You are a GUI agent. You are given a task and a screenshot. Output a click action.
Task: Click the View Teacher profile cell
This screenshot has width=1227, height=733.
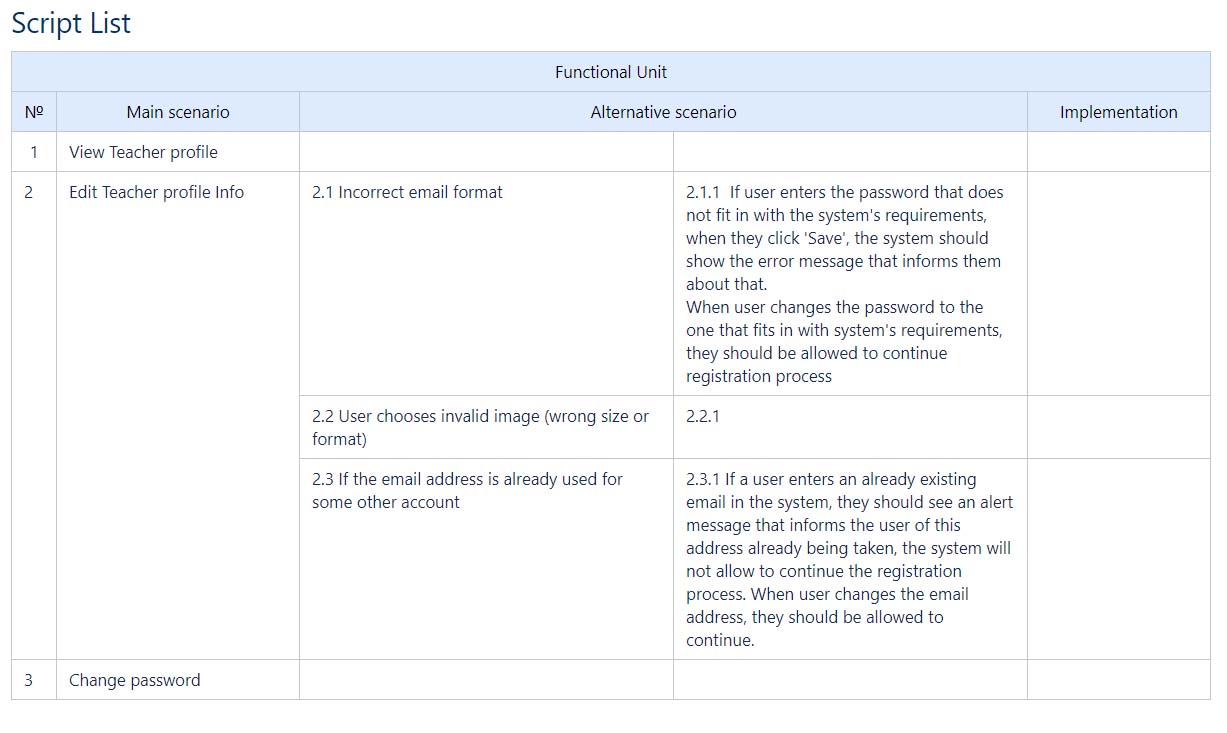[143, 152]
